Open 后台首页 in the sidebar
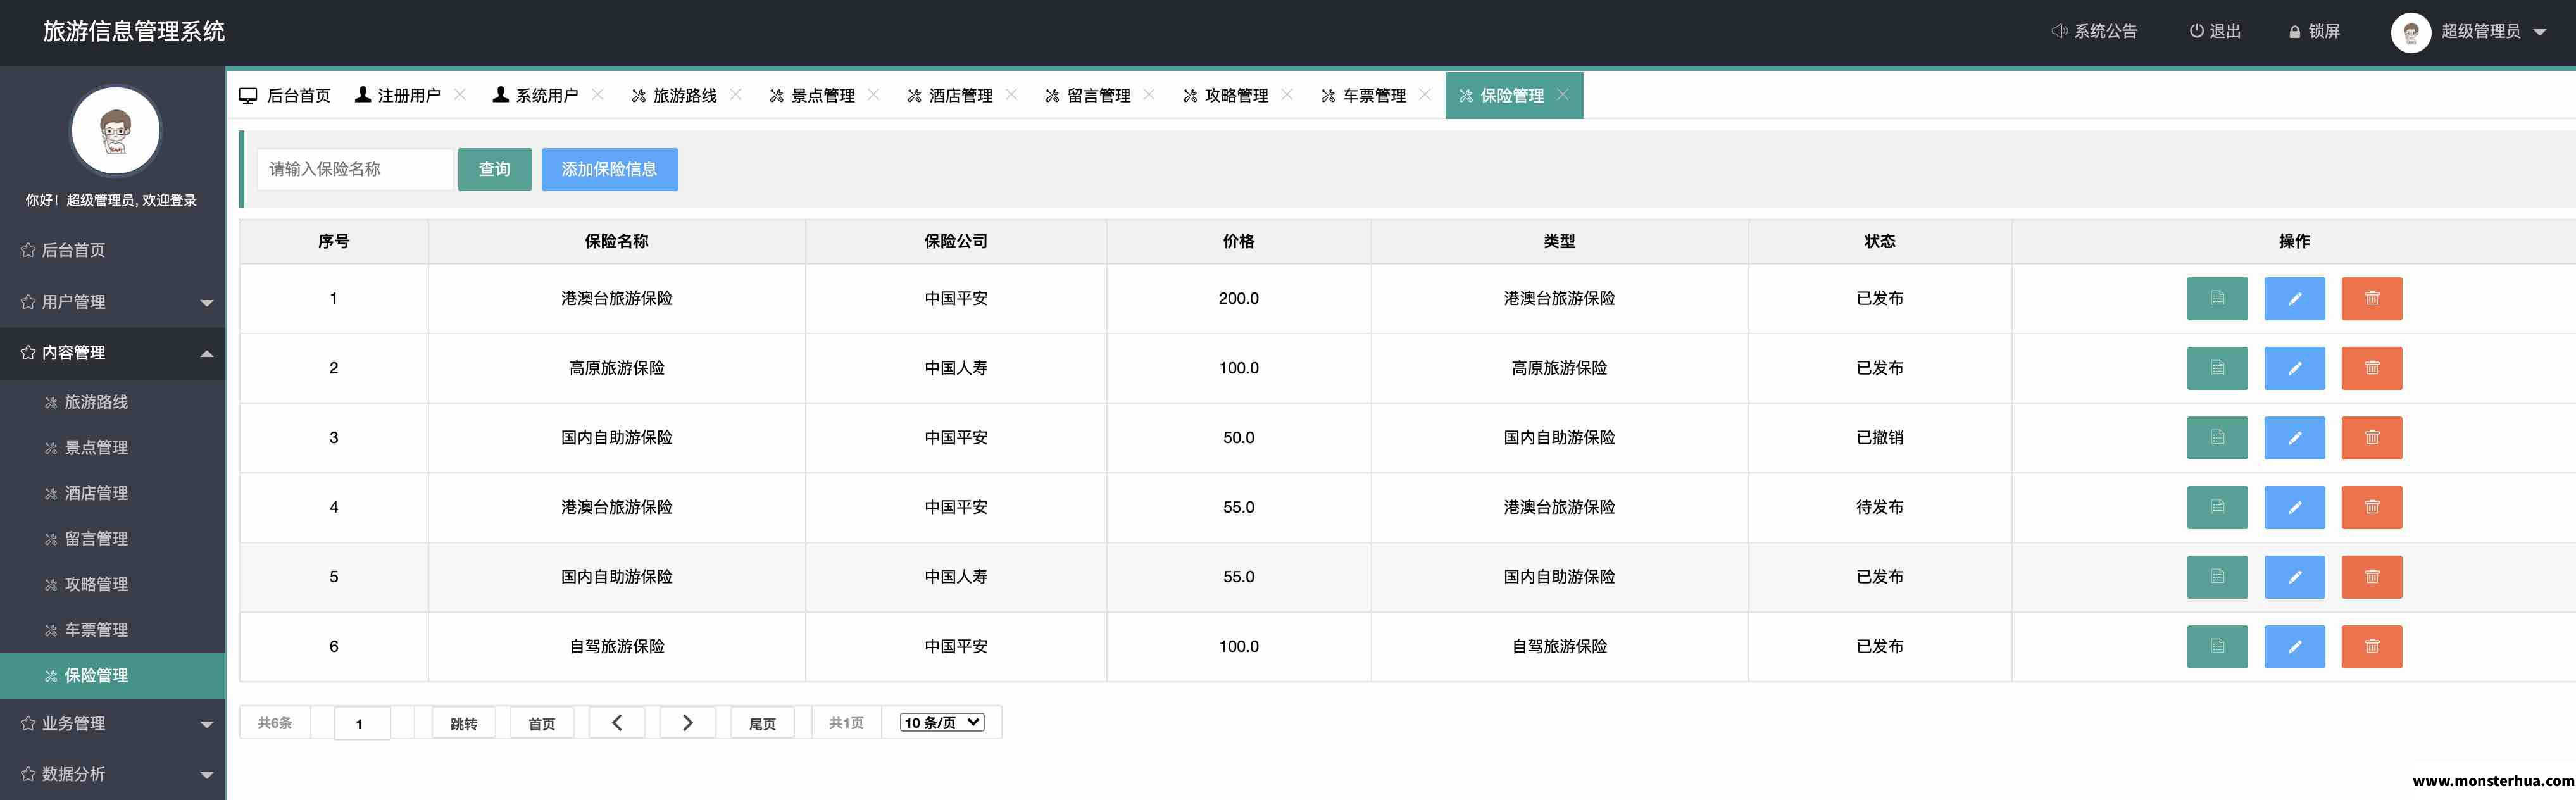 (x=113, y=250)
